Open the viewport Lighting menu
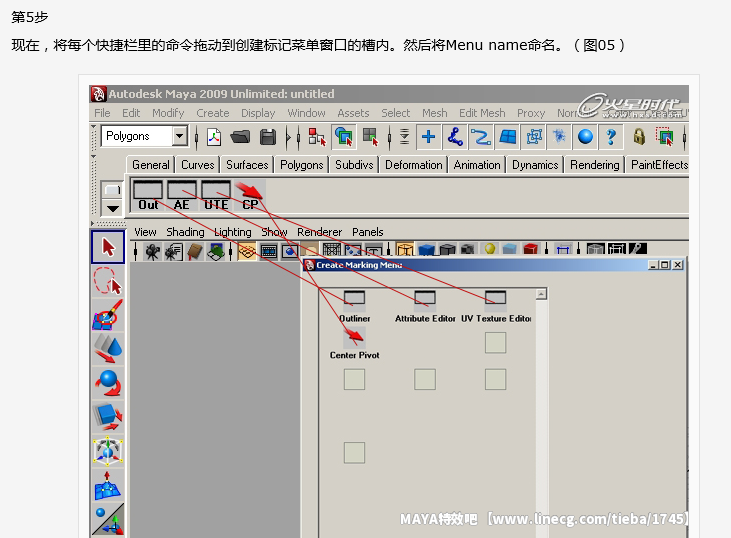This screenshot has width=731, height=538. [x=233, y=232]
